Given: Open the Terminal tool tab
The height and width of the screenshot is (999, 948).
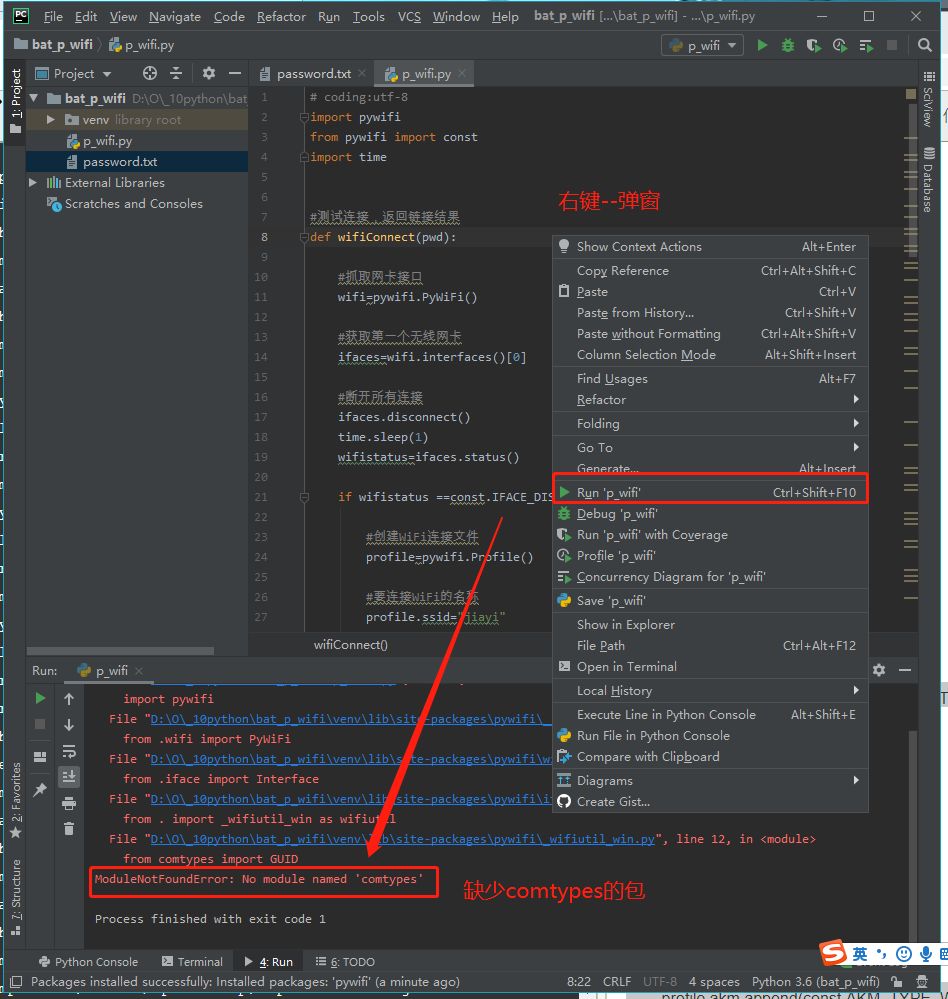Looking at the screenshot, I should pos(192,961).
